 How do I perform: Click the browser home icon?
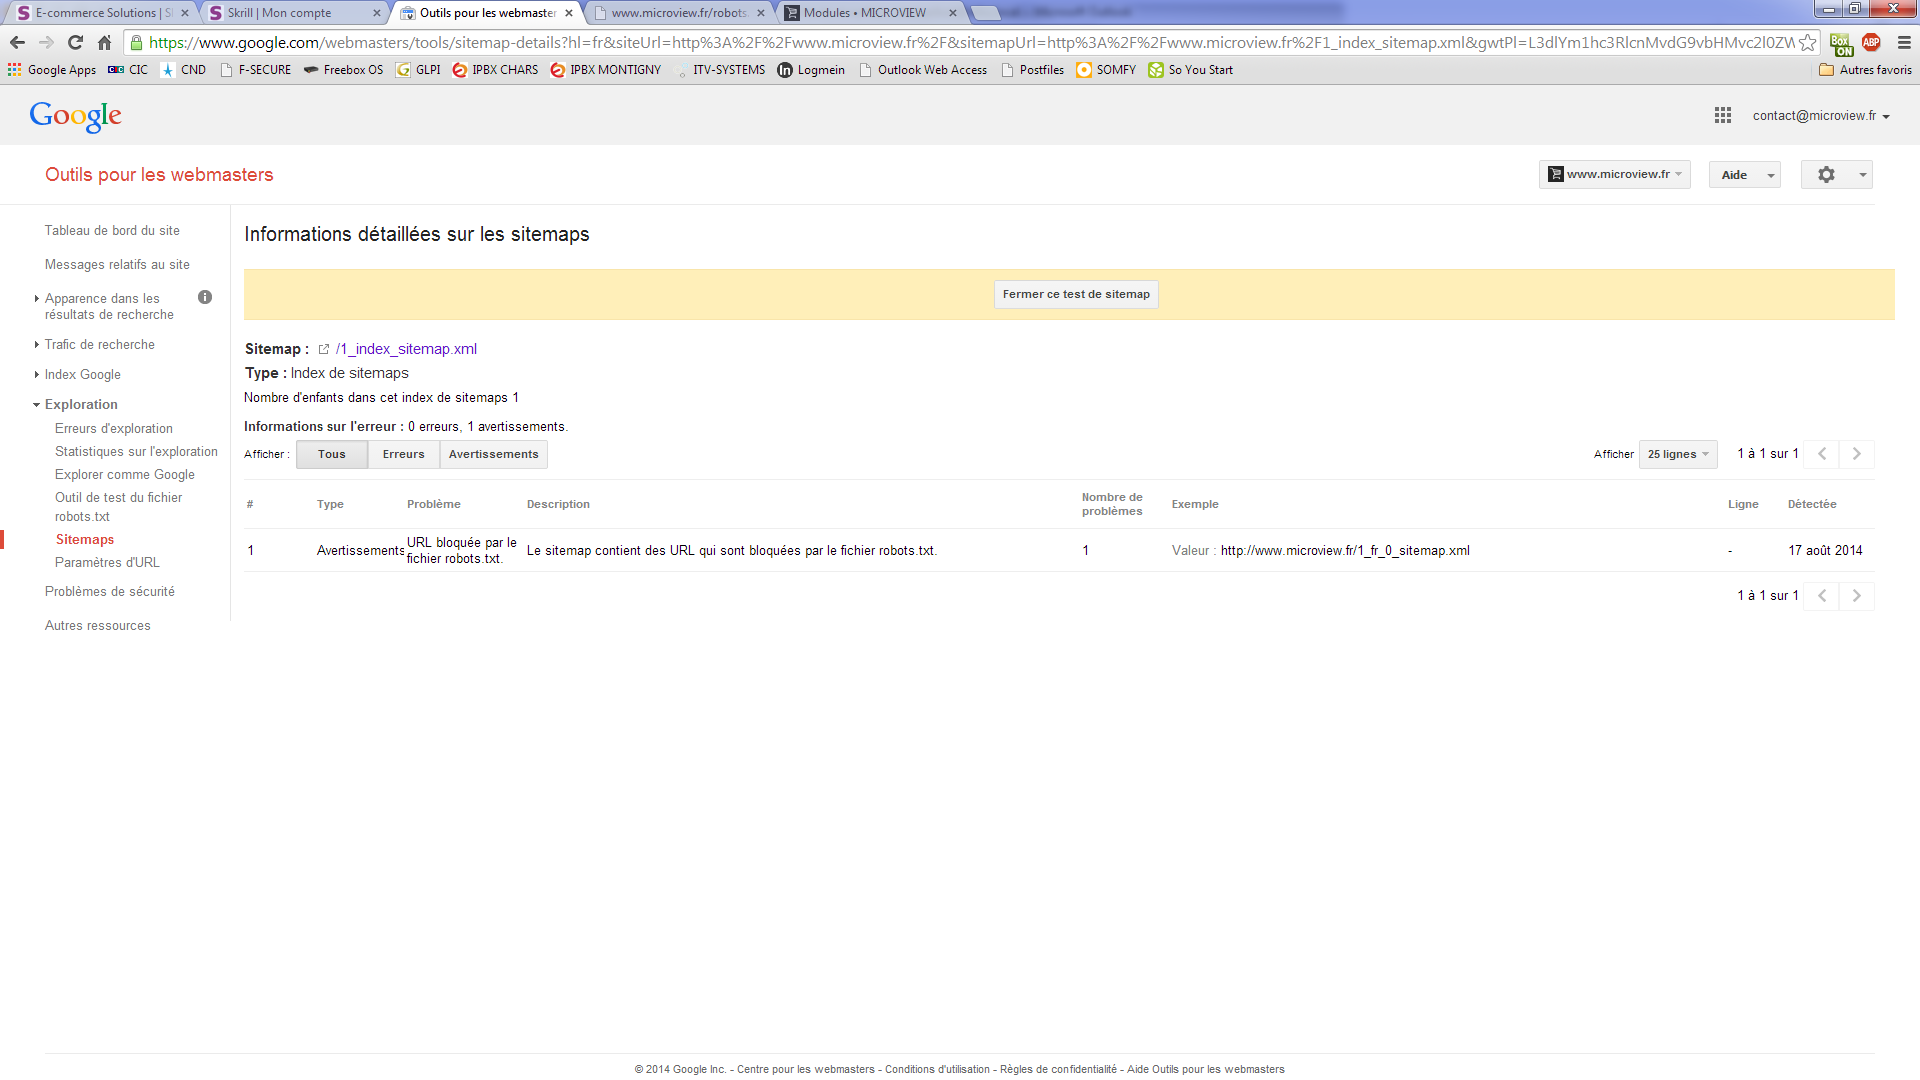(104, 43)
